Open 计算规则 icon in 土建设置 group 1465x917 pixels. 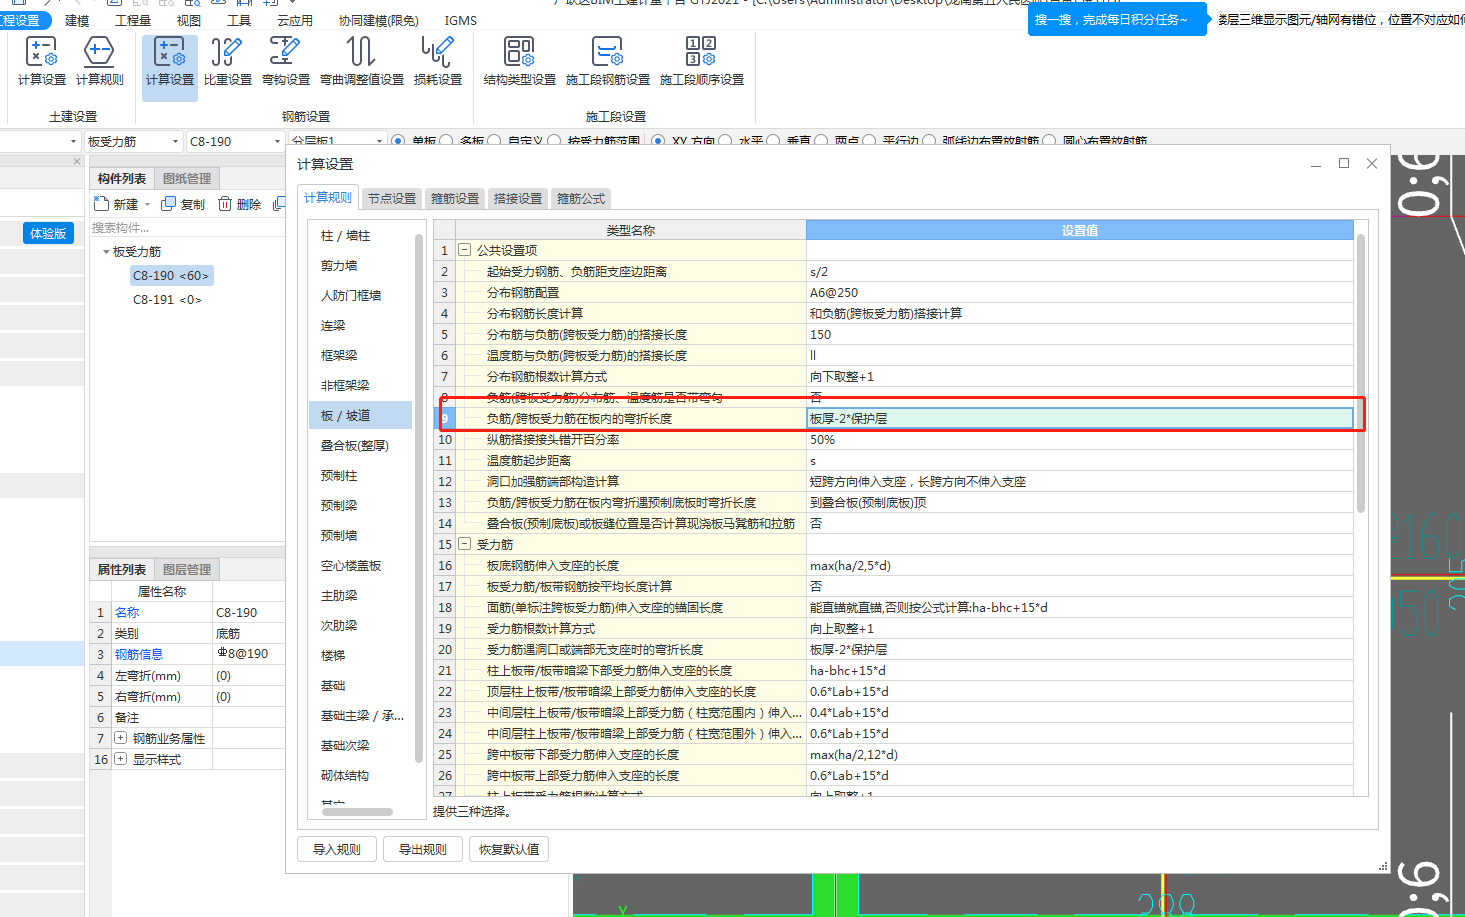point(99,61)
